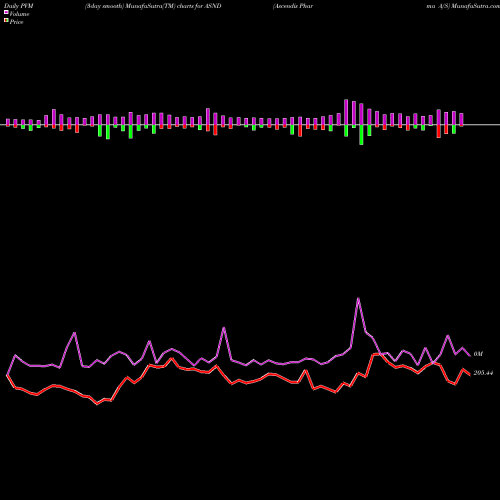Click the 0M volume line end label
500x500 pixels.
coord(478,354)
